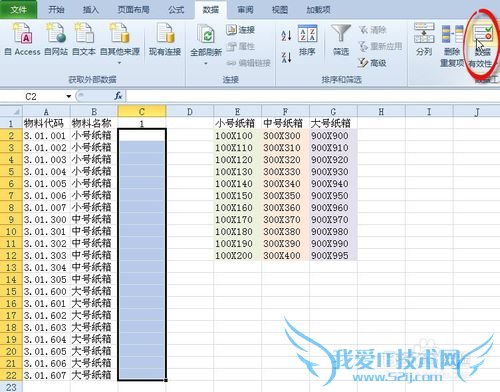Click the Select All corner button
The height and width of the screenshot is (392, 500).
coord(11,111)
